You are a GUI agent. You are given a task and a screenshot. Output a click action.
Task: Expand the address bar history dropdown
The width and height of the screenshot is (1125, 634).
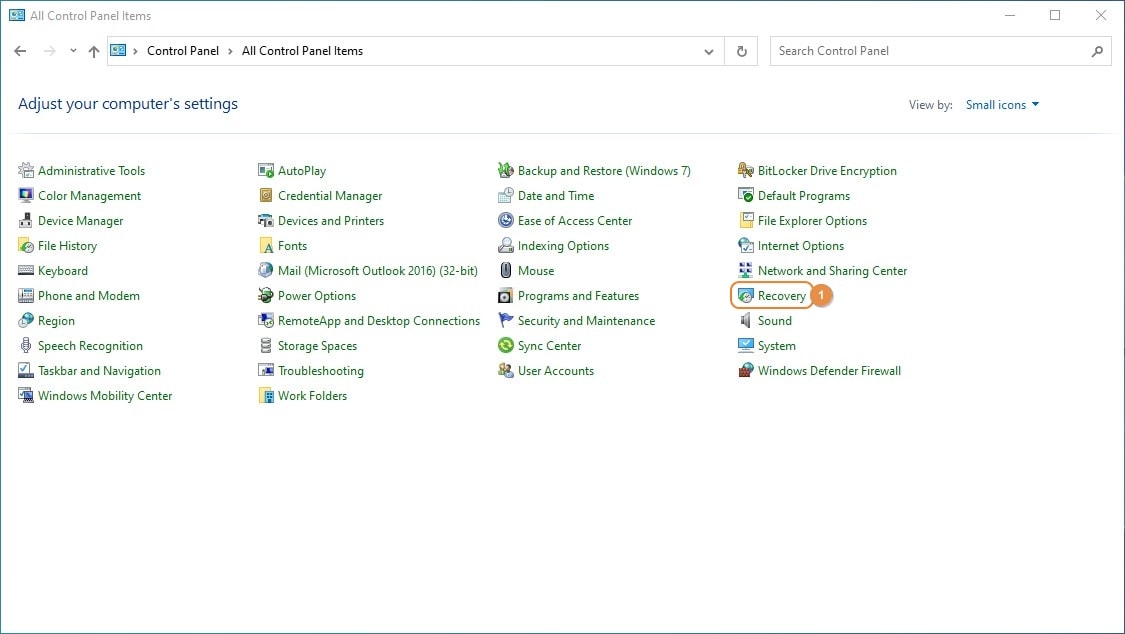click(x=709, y=52)
